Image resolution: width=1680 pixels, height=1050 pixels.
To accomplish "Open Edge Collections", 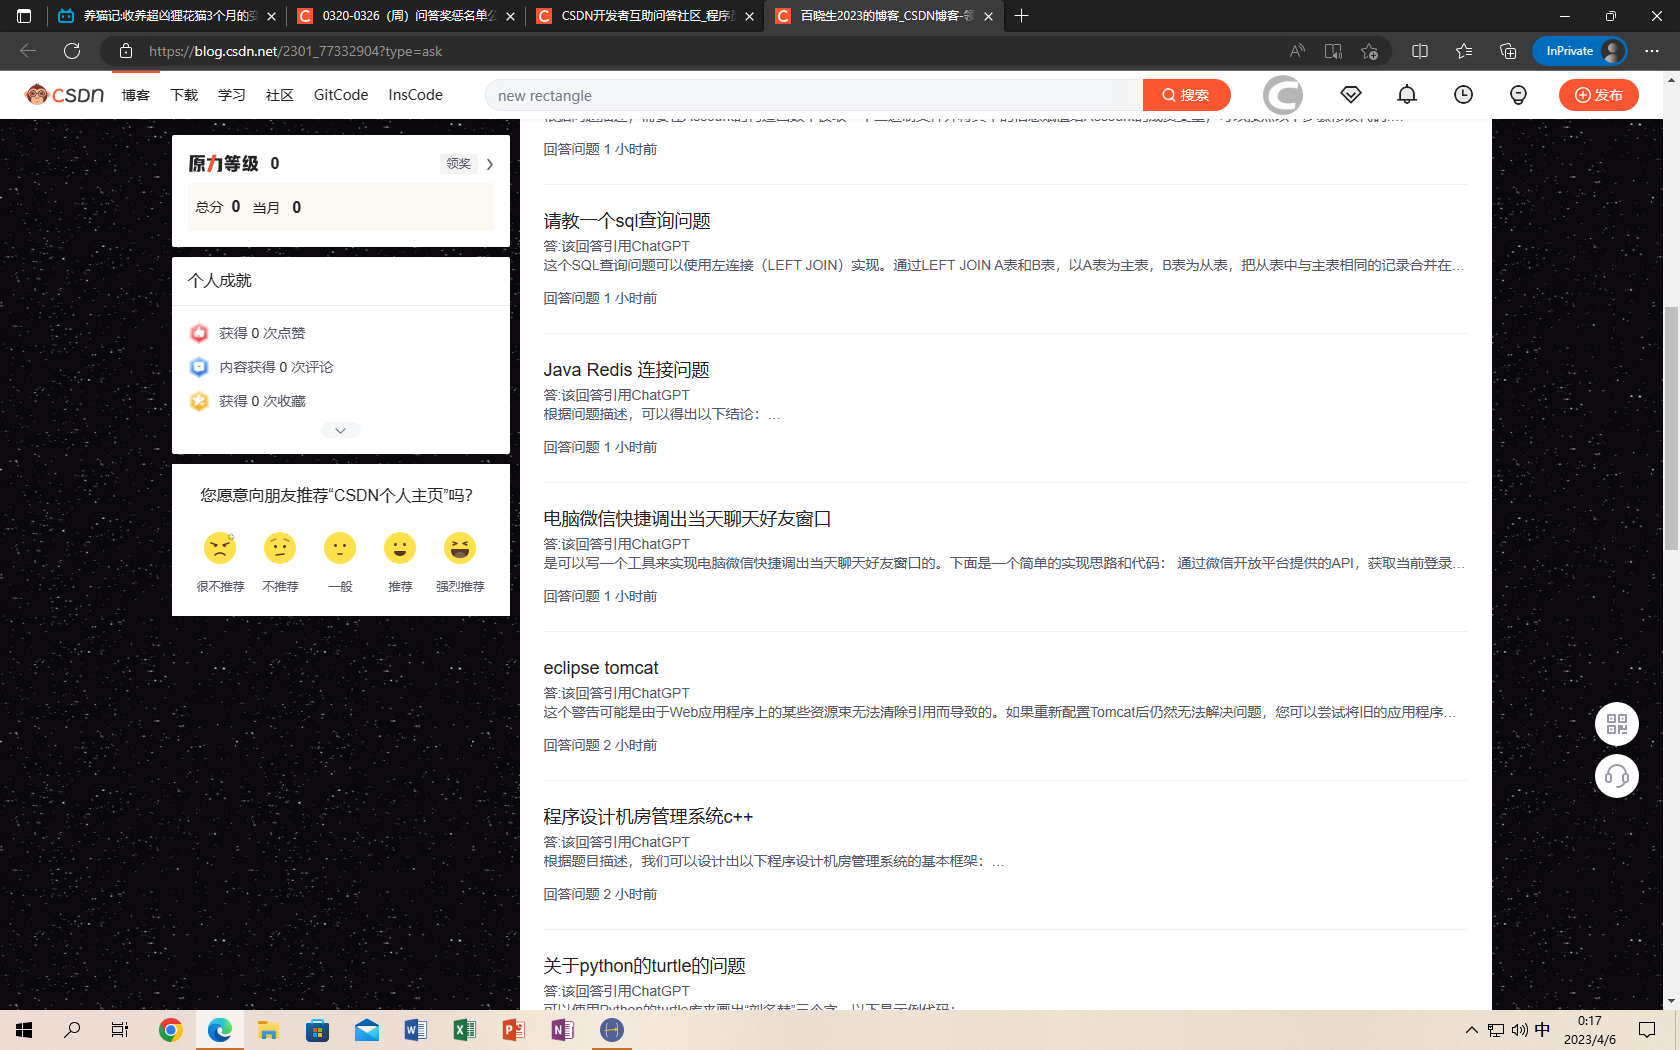I will coord(1508,51).
